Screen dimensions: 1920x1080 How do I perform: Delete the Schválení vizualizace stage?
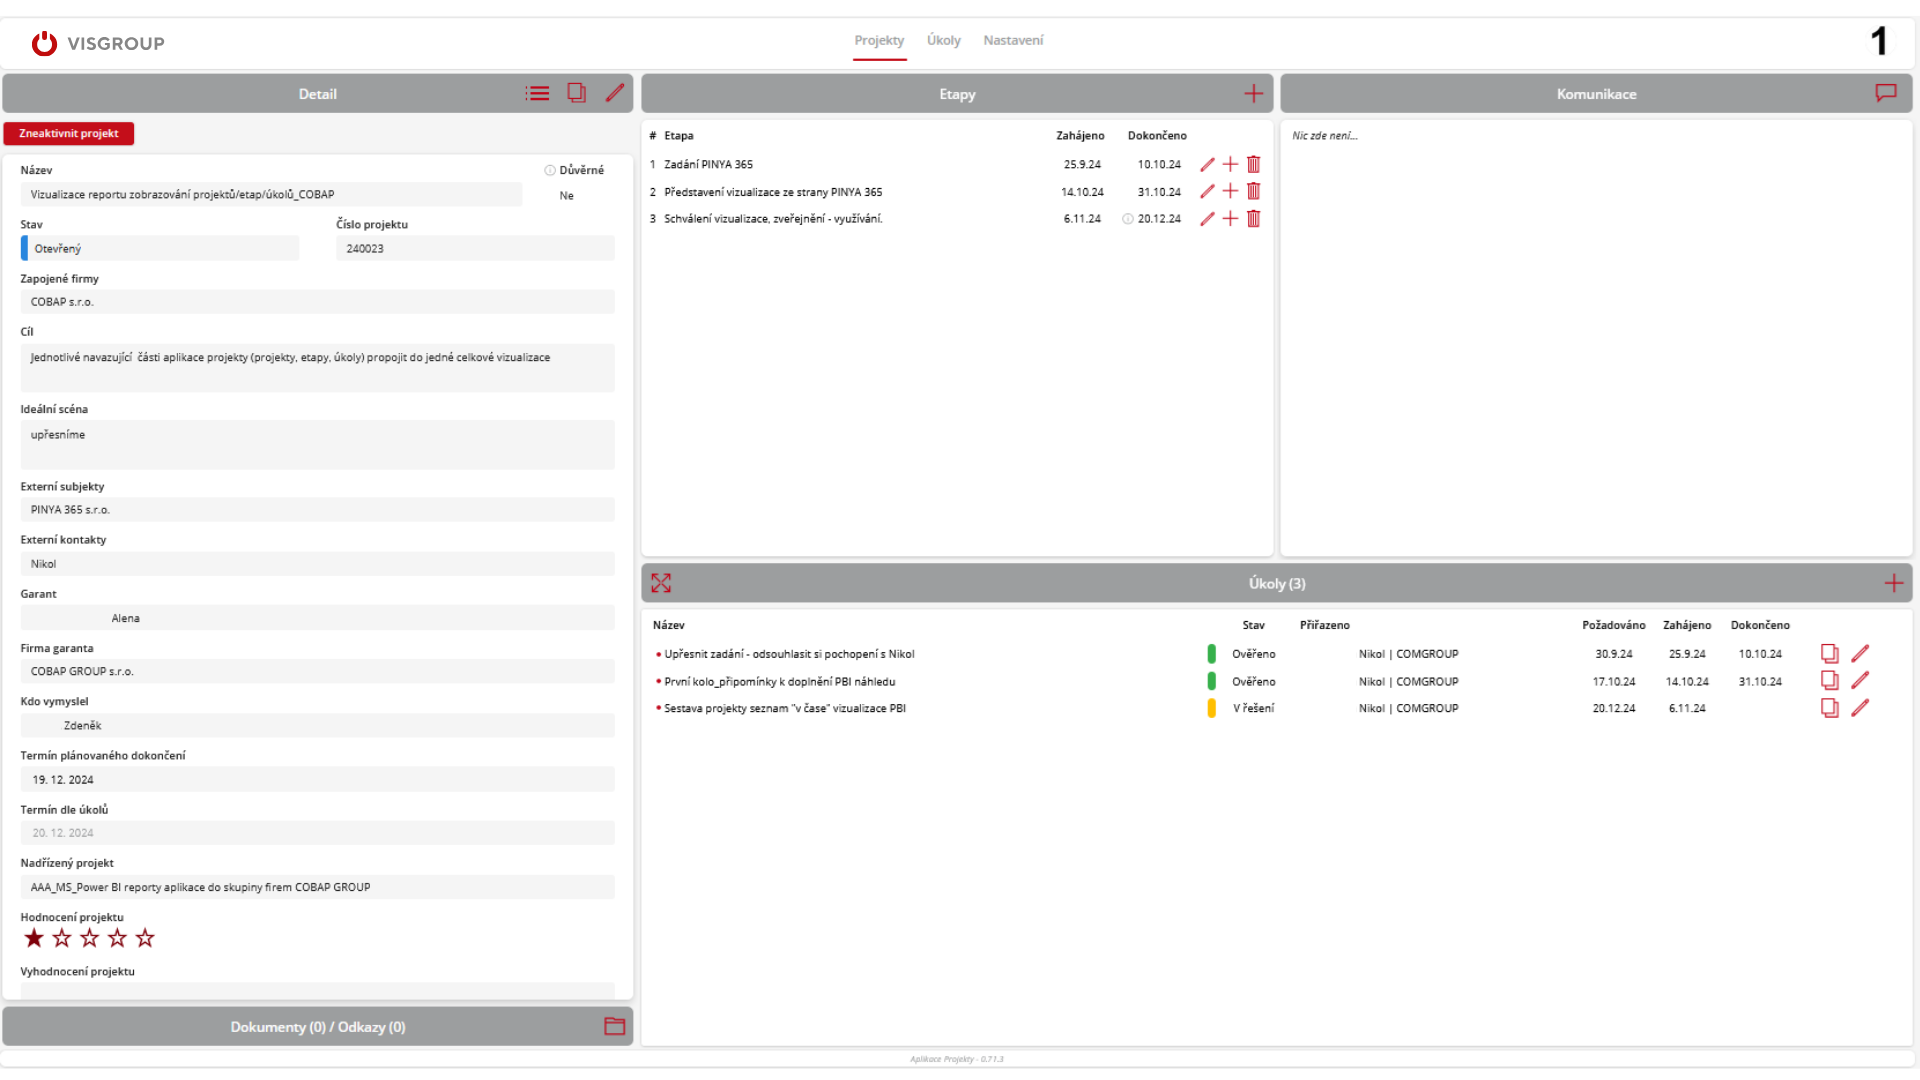[x=1253, y=219]
